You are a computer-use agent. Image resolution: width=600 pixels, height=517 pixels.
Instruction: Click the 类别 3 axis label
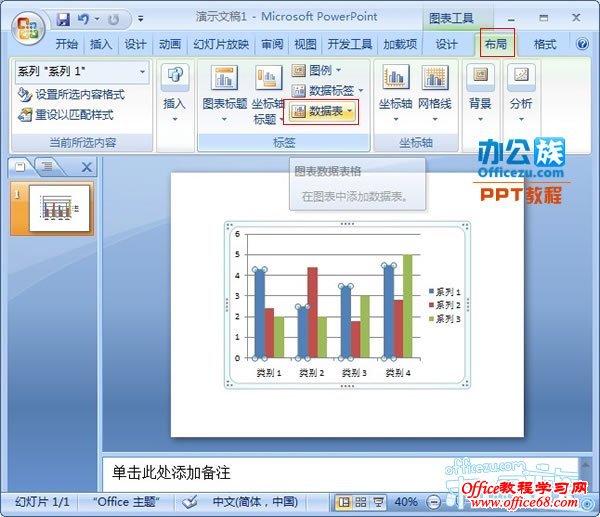coord(354,373)
